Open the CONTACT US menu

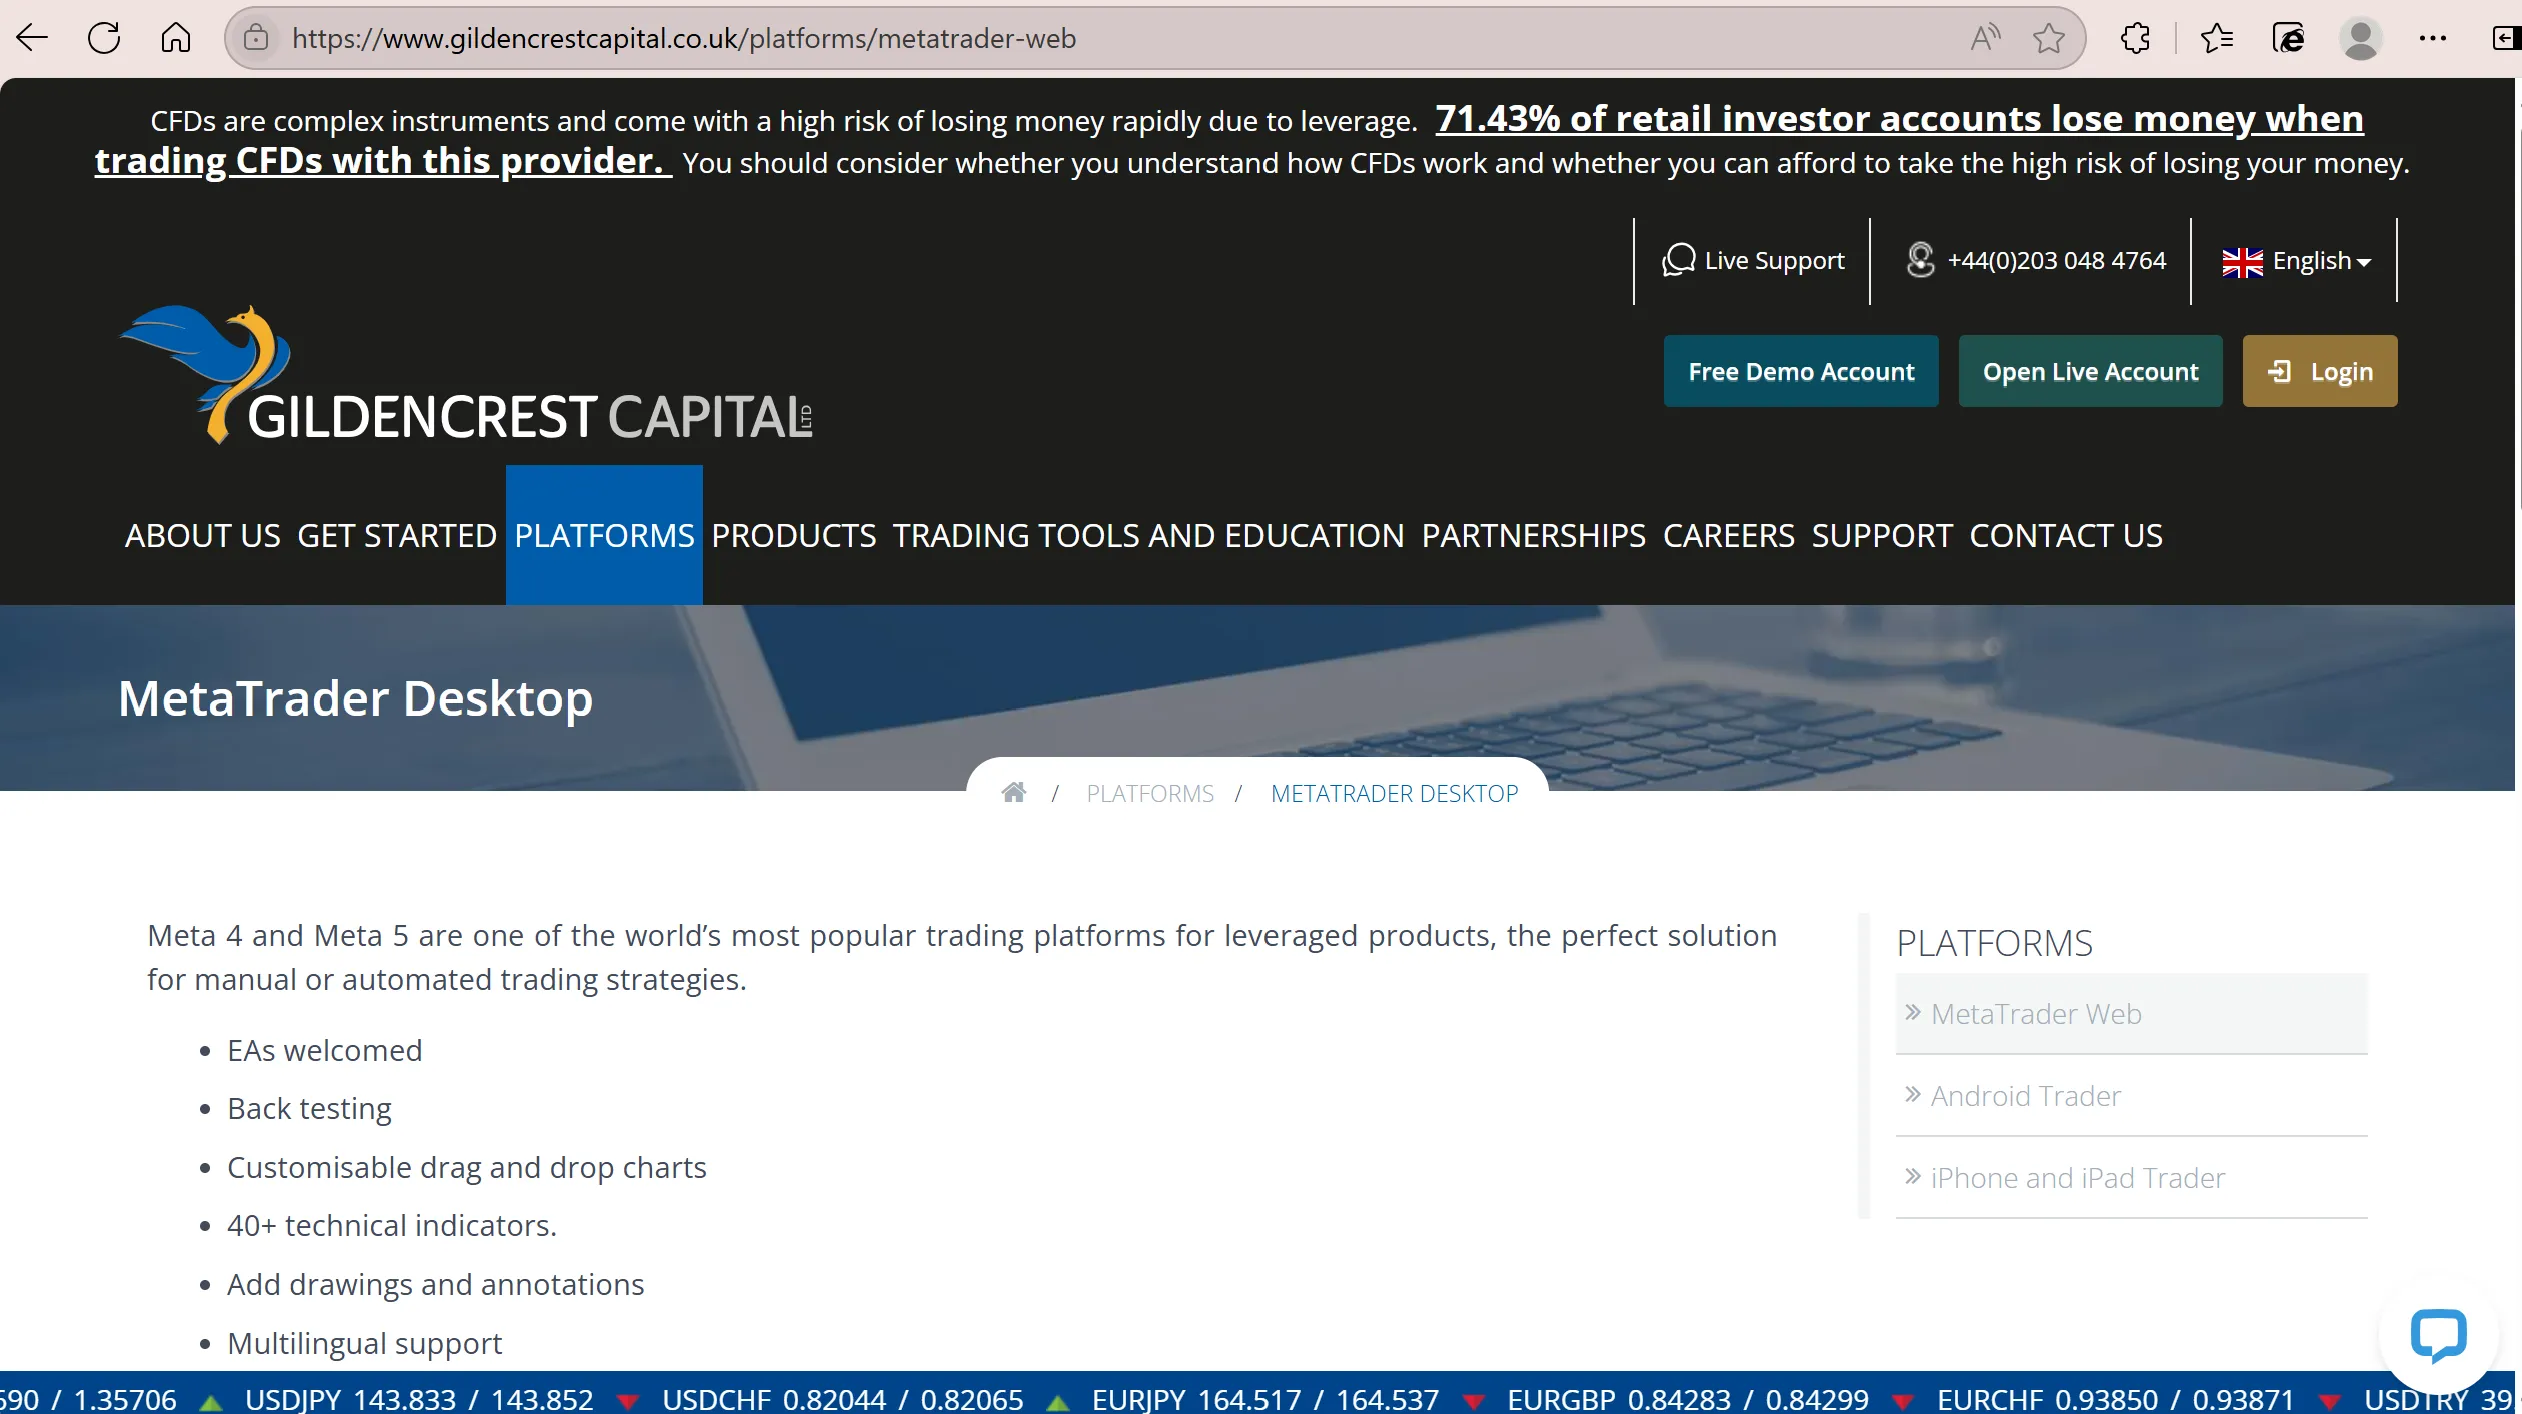[2066, 535]
